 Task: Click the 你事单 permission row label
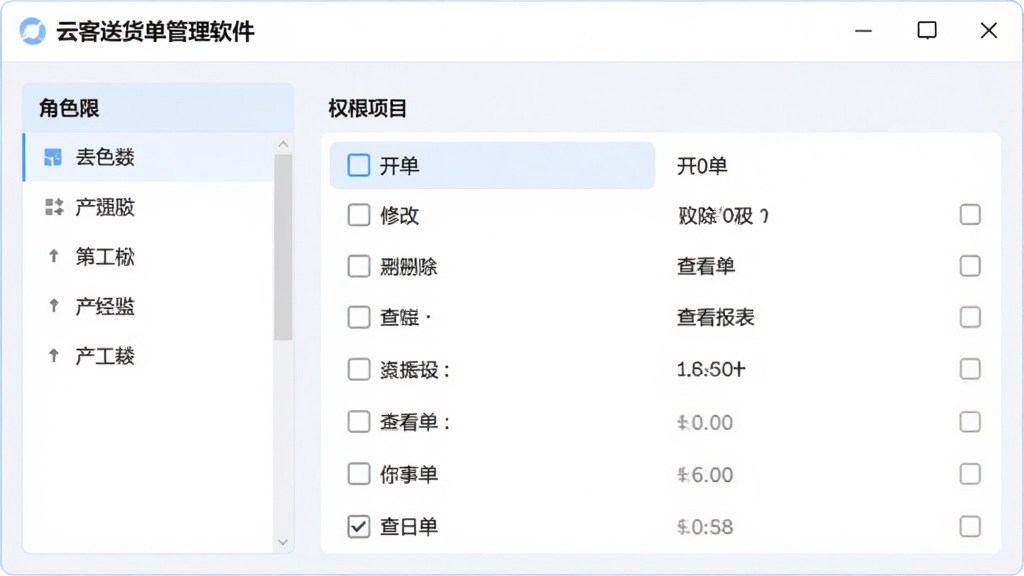coord(409,474)
